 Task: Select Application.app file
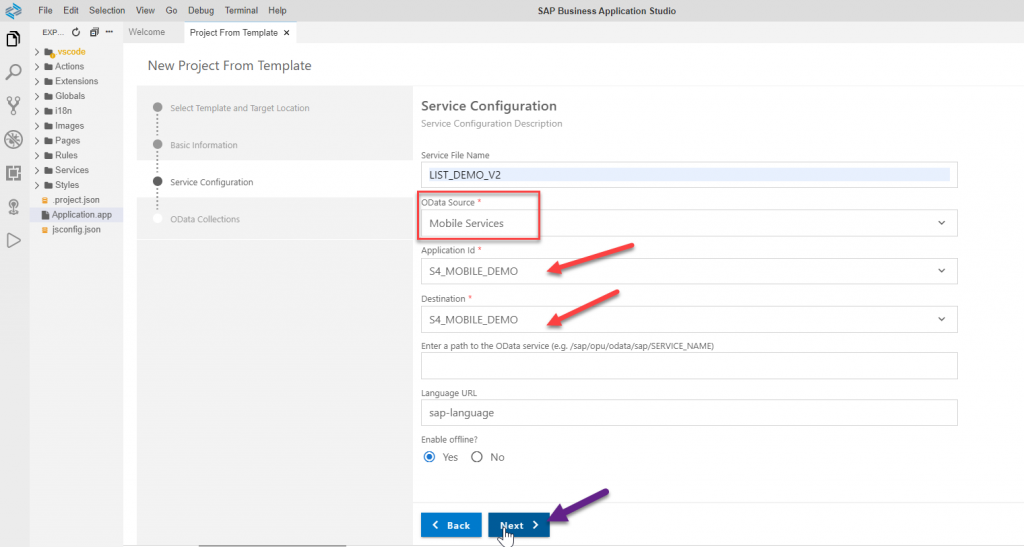(76, 215)
